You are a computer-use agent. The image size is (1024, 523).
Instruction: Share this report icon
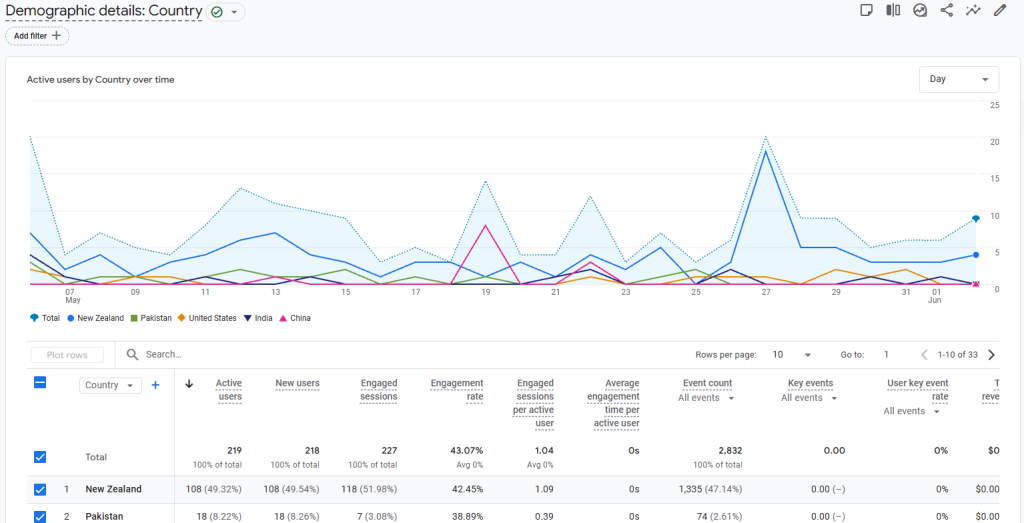coord(946,10)
